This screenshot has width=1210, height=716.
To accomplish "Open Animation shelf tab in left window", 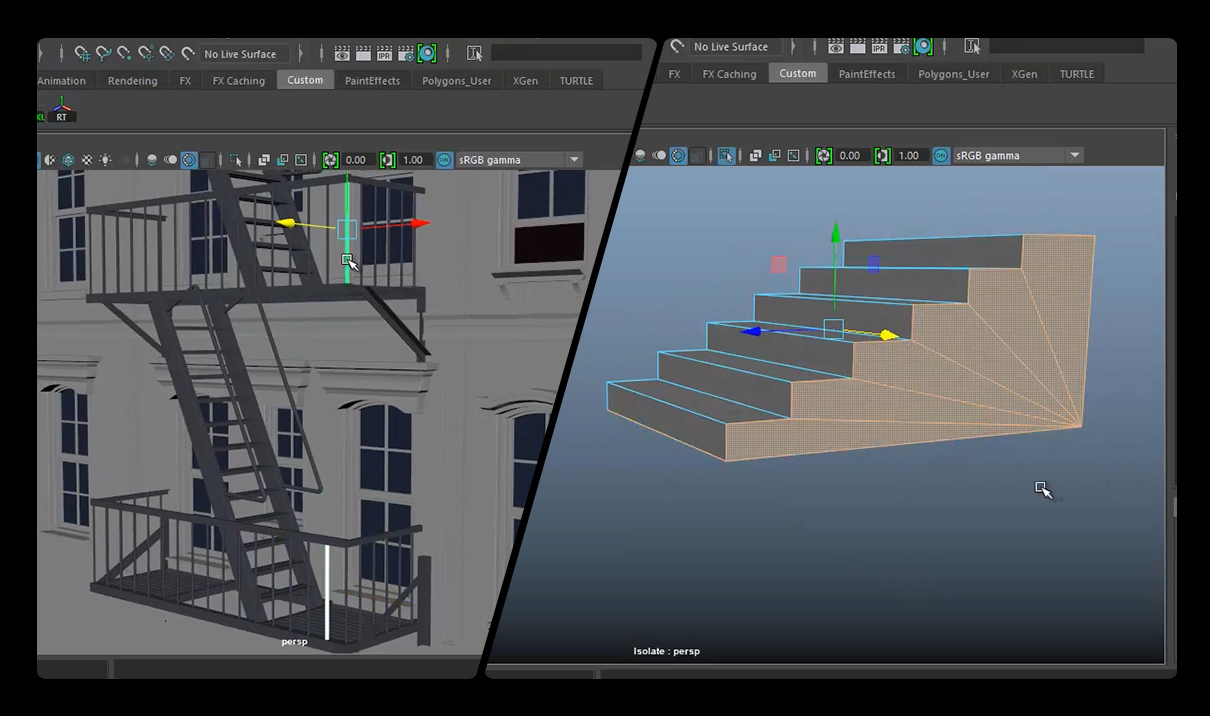I will [x=62, y=81].
